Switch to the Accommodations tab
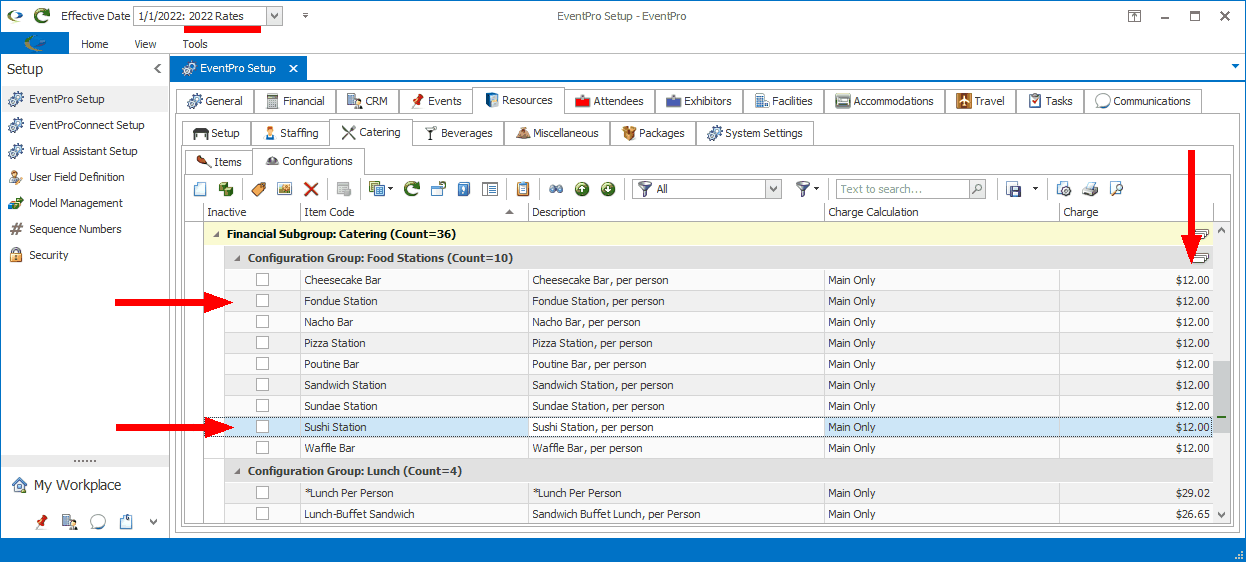 click(x=884, y=101)
